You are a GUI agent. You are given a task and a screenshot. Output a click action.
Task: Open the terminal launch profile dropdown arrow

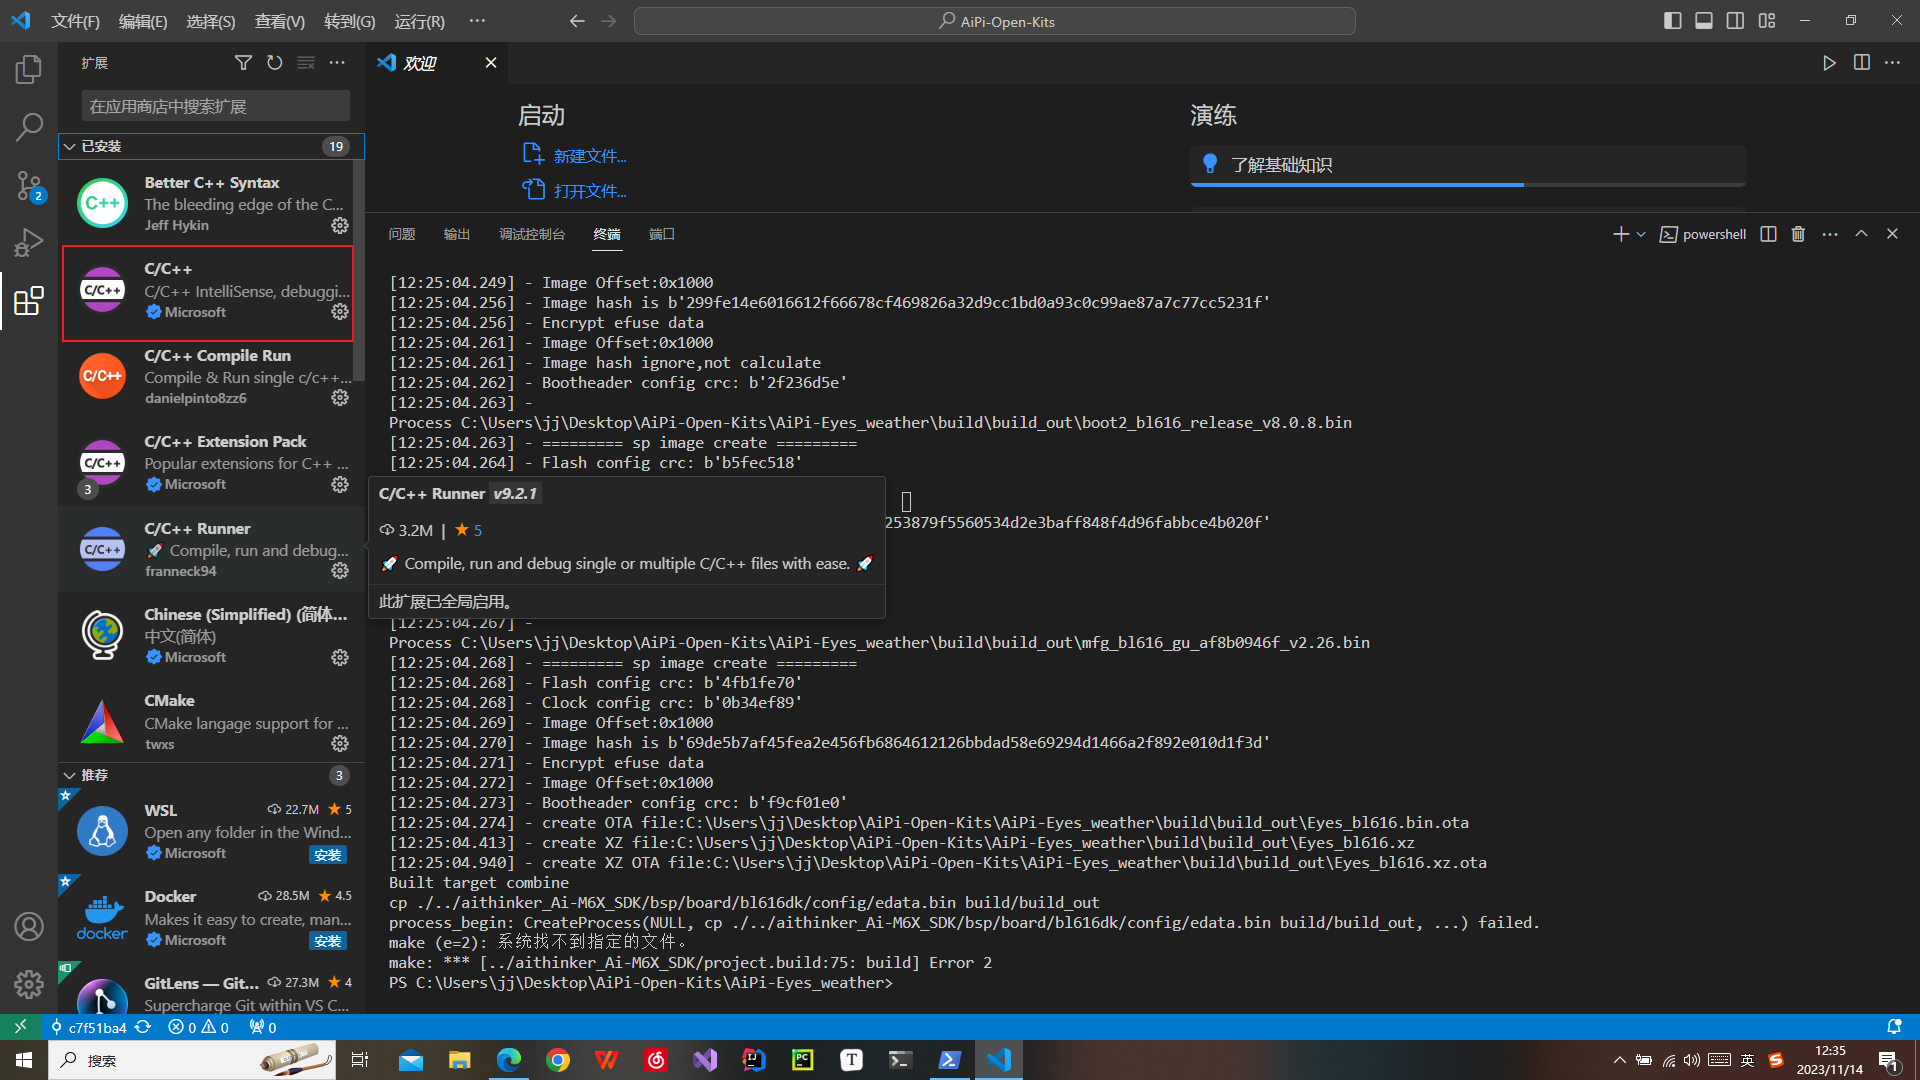coord(1641,234)
